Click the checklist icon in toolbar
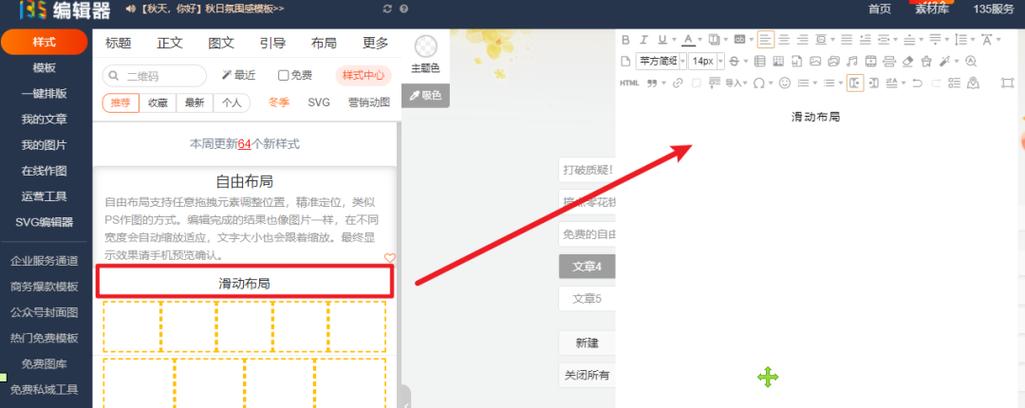This screenshot has width=1025, height=408. pyautogui.click(x=954, y=83)
